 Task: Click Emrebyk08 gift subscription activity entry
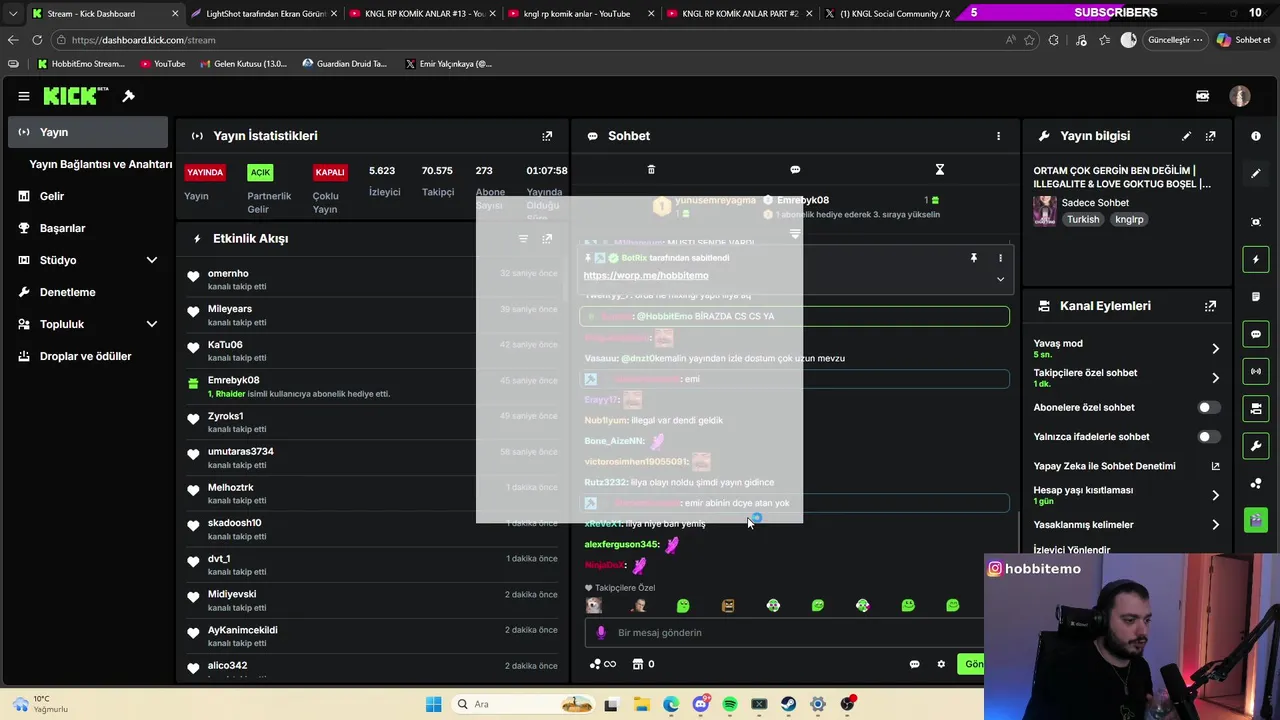(x=372, y=387)
